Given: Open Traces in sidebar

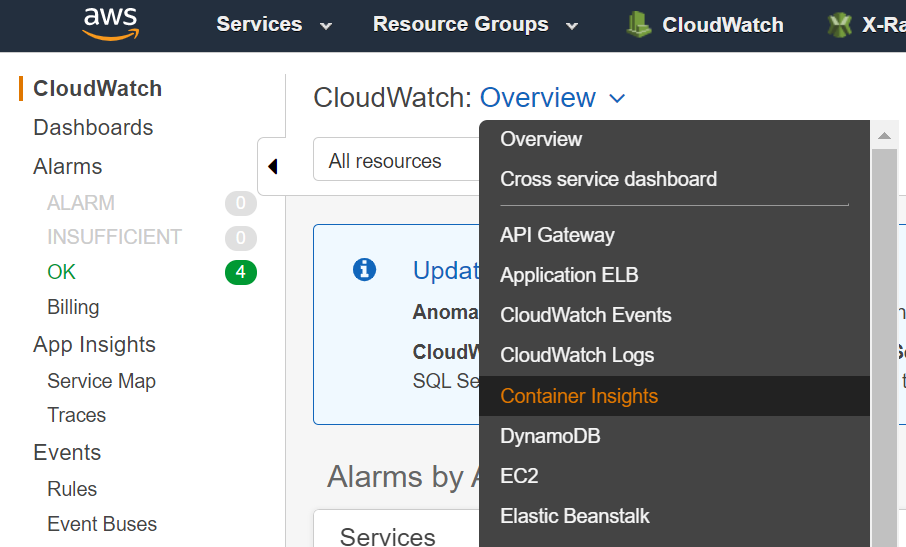Looking at the screenshot, I should 76,415.
